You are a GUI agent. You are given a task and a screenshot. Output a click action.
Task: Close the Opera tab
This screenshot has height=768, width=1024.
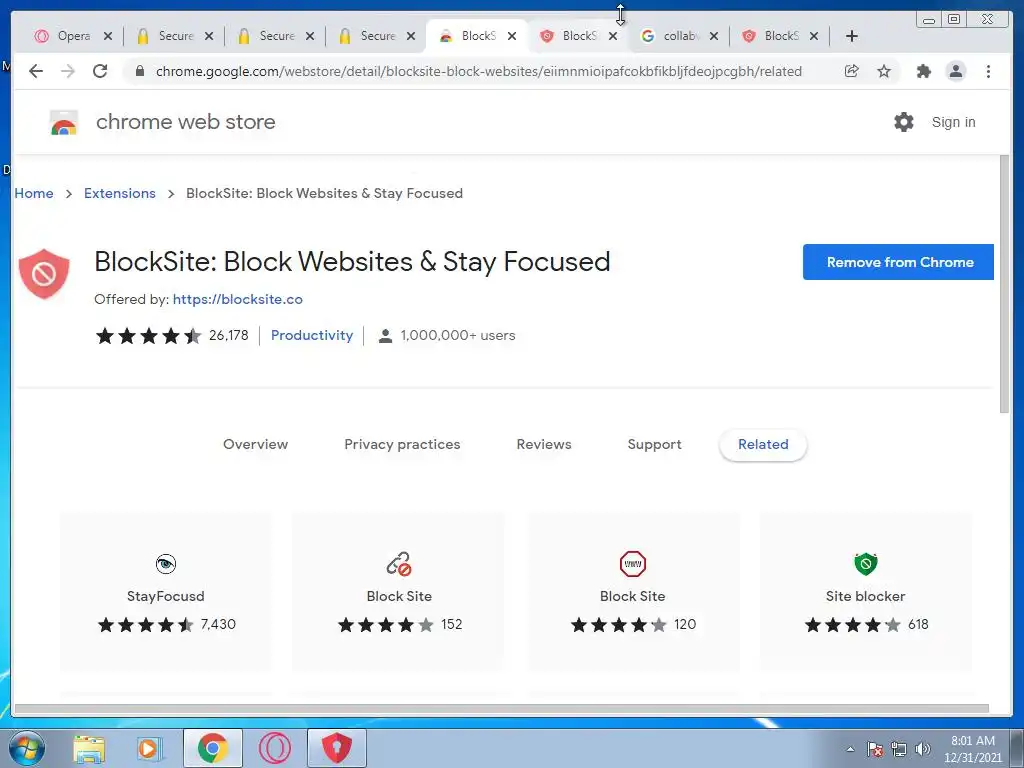(108, 36)
